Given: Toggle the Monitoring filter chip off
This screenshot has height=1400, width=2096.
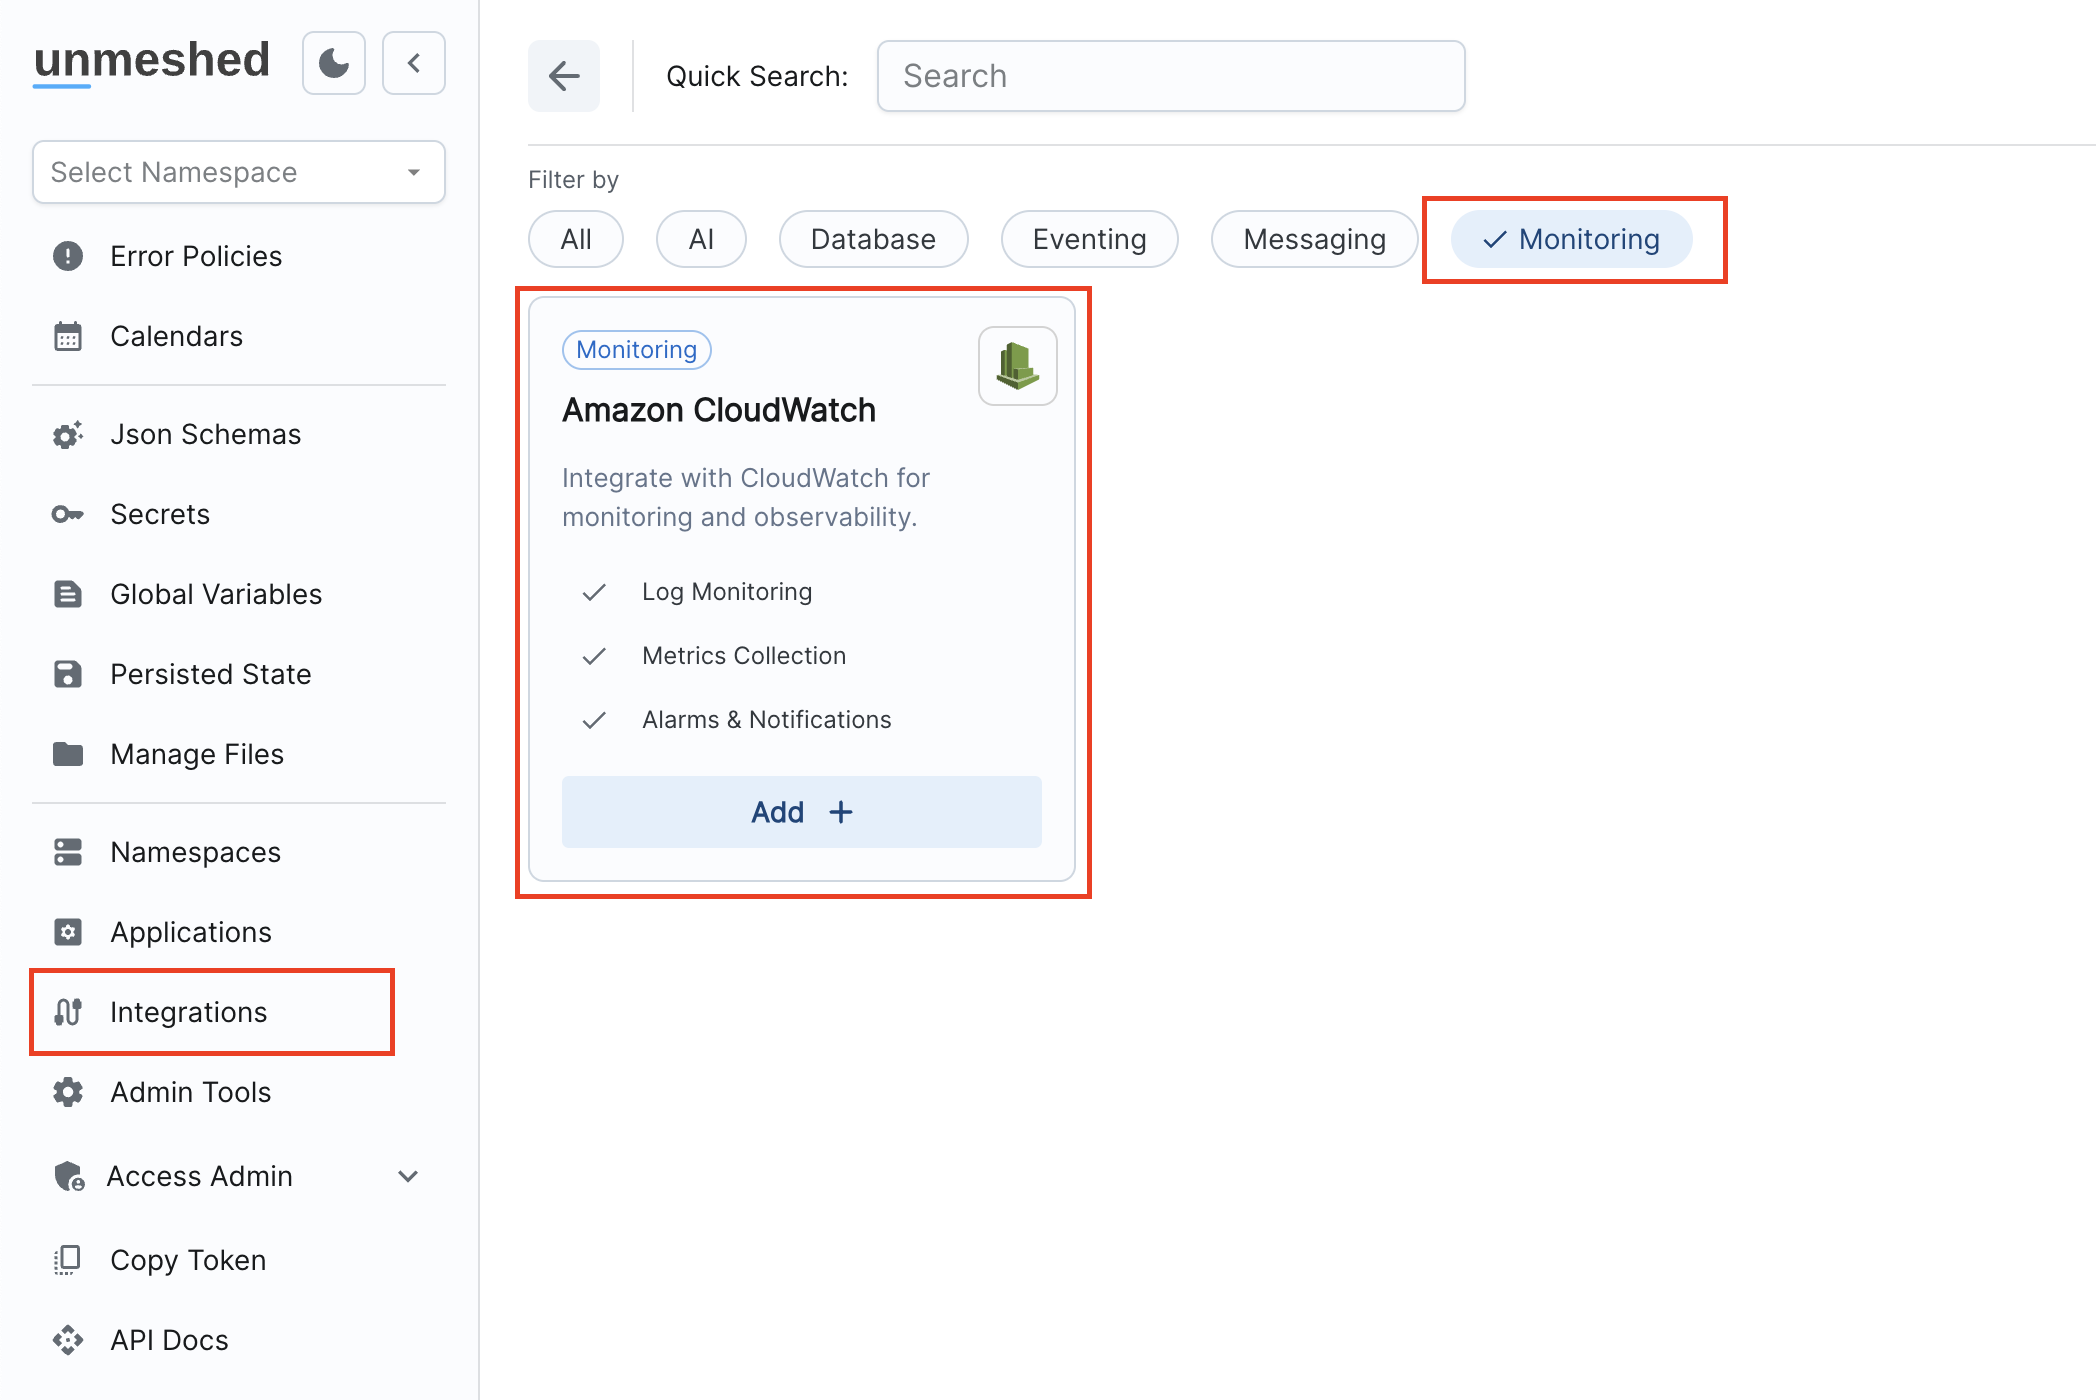Looking at the screenshot, I should [1572, 239].
